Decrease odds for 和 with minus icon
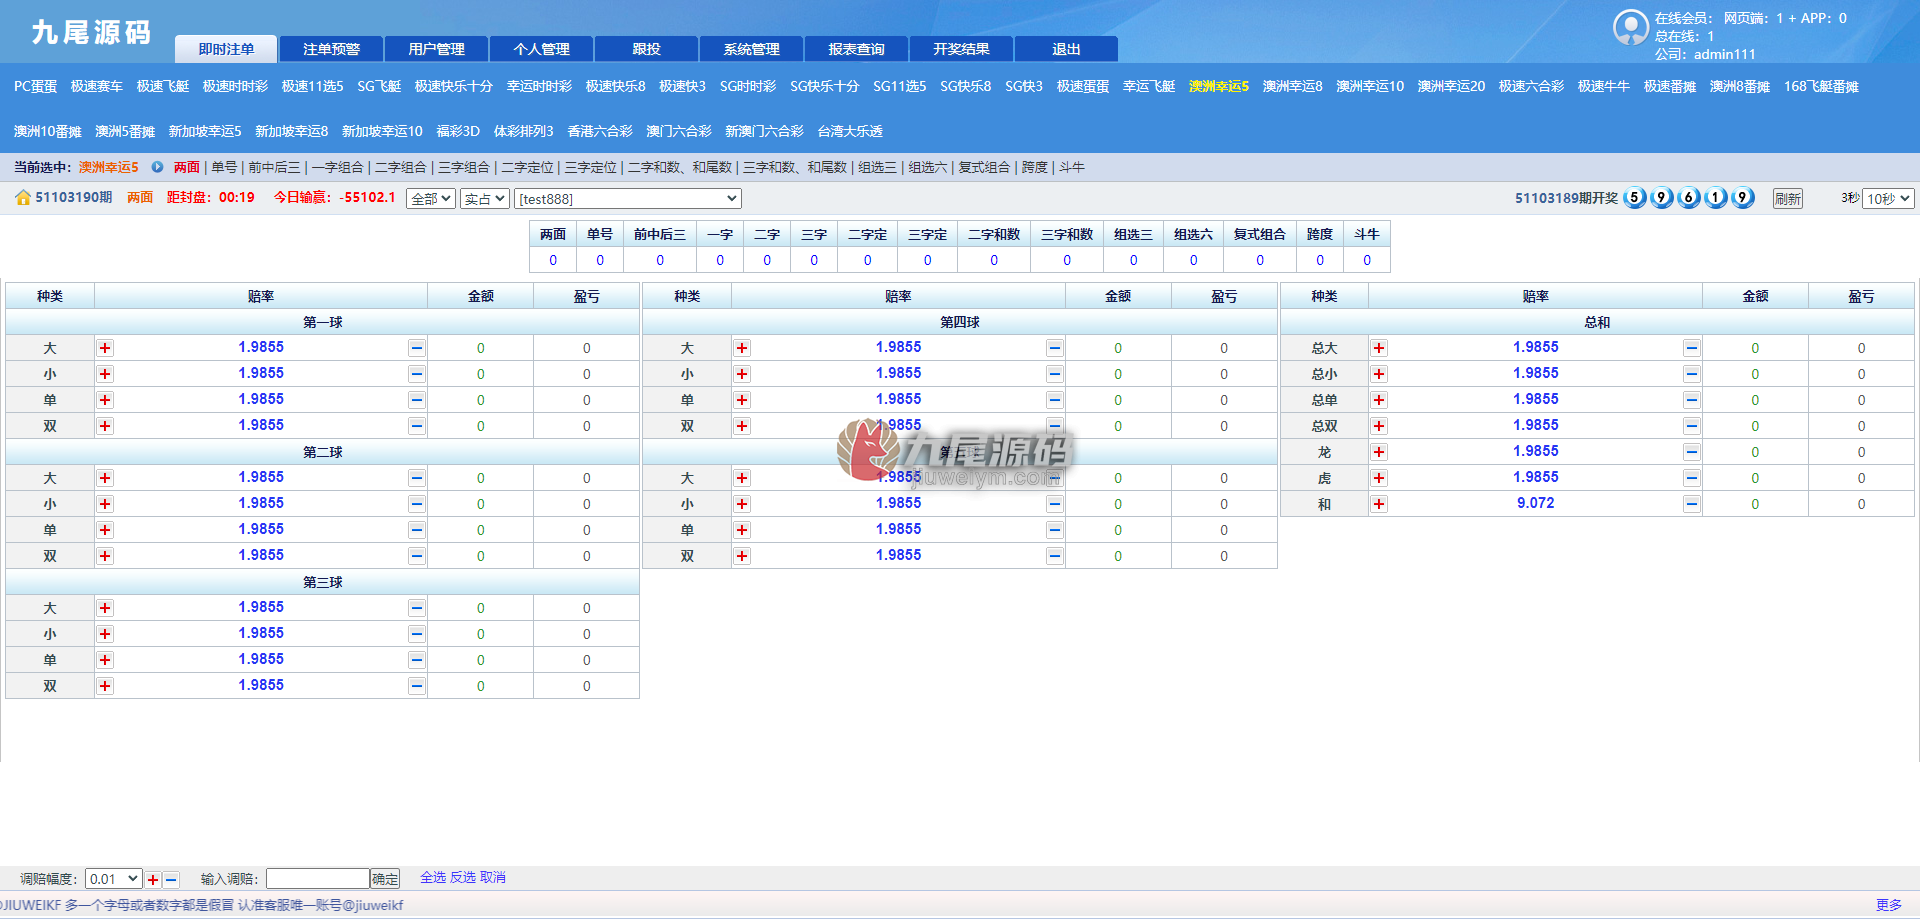Viewport: 1920px width, 919px height. (1692, 504)
